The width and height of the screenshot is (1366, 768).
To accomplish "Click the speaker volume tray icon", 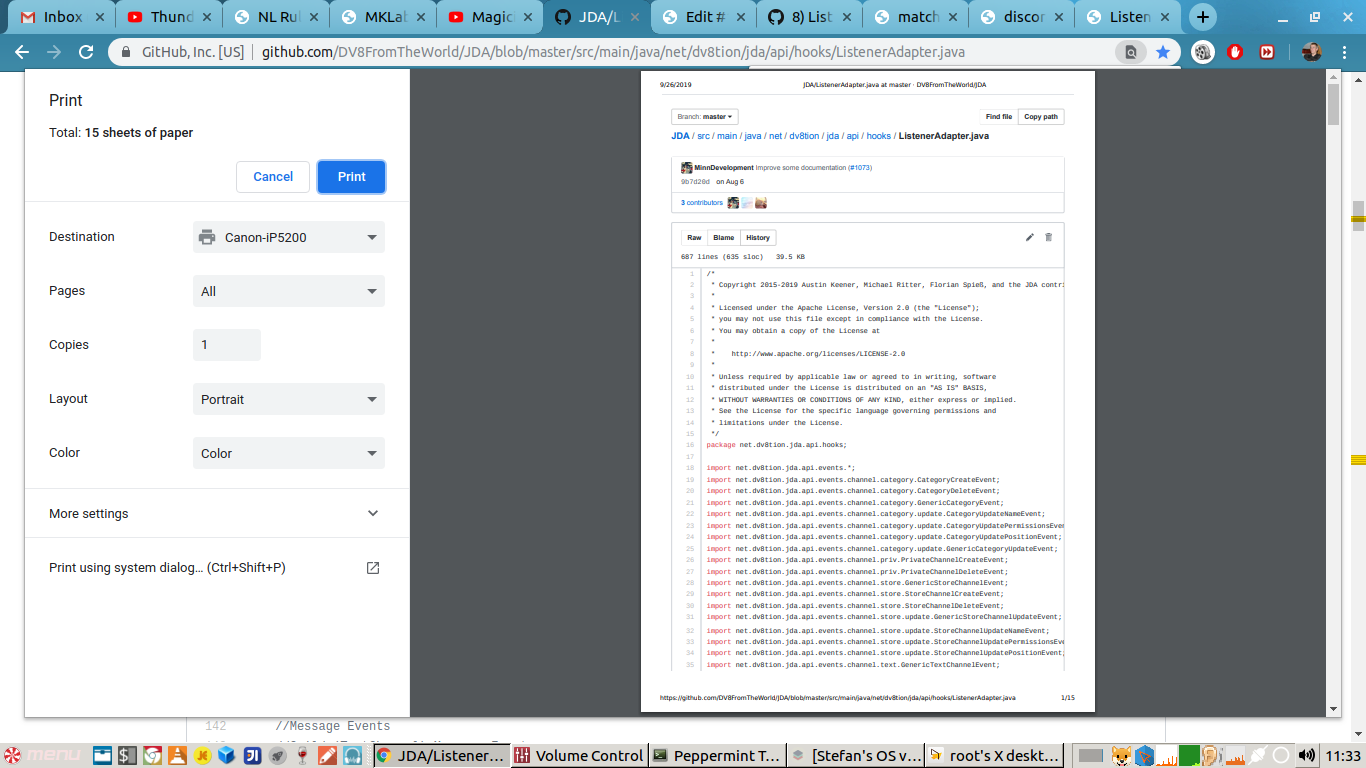I will (x=1306, y=755).
